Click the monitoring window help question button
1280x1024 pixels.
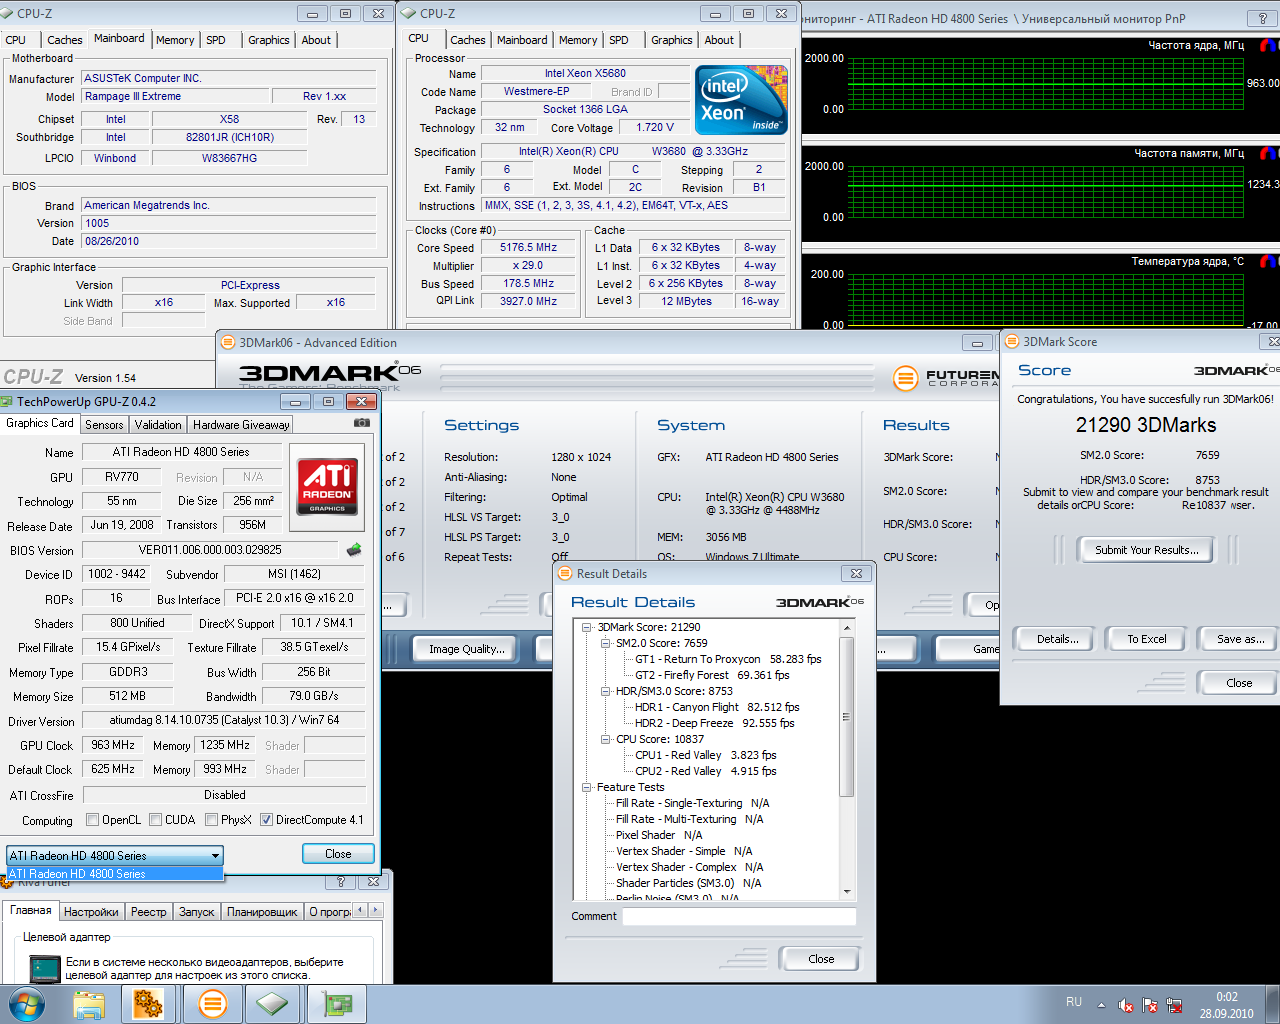(1262, 18)
